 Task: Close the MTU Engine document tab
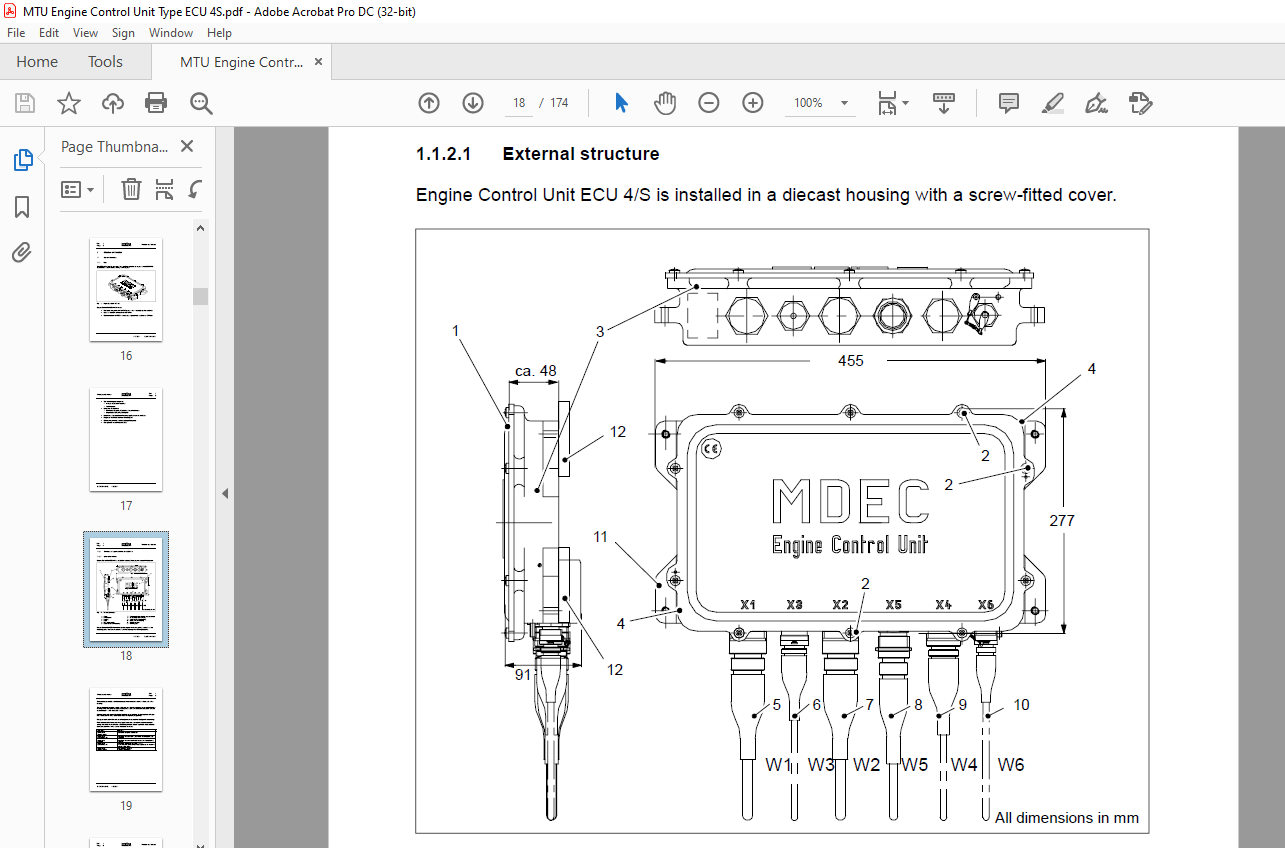tap(319, 62)
